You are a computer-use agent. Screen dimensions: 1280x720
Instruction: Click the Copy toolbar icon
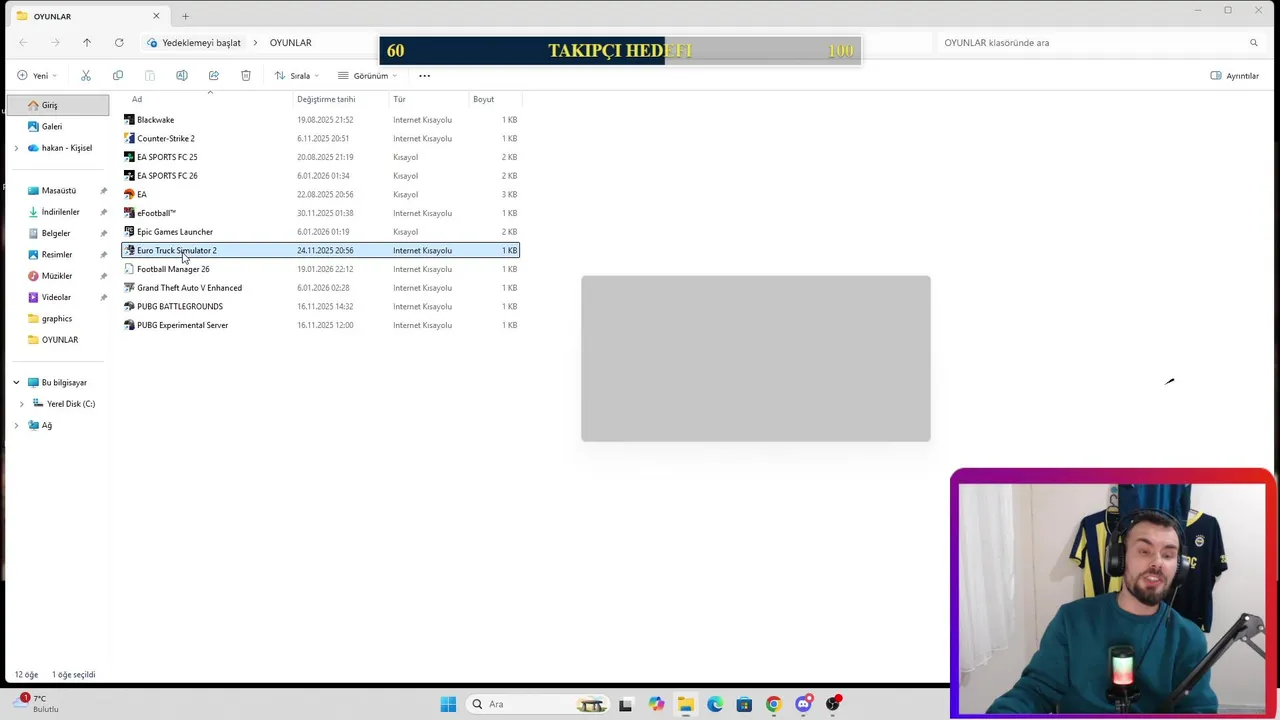(118, 76)
